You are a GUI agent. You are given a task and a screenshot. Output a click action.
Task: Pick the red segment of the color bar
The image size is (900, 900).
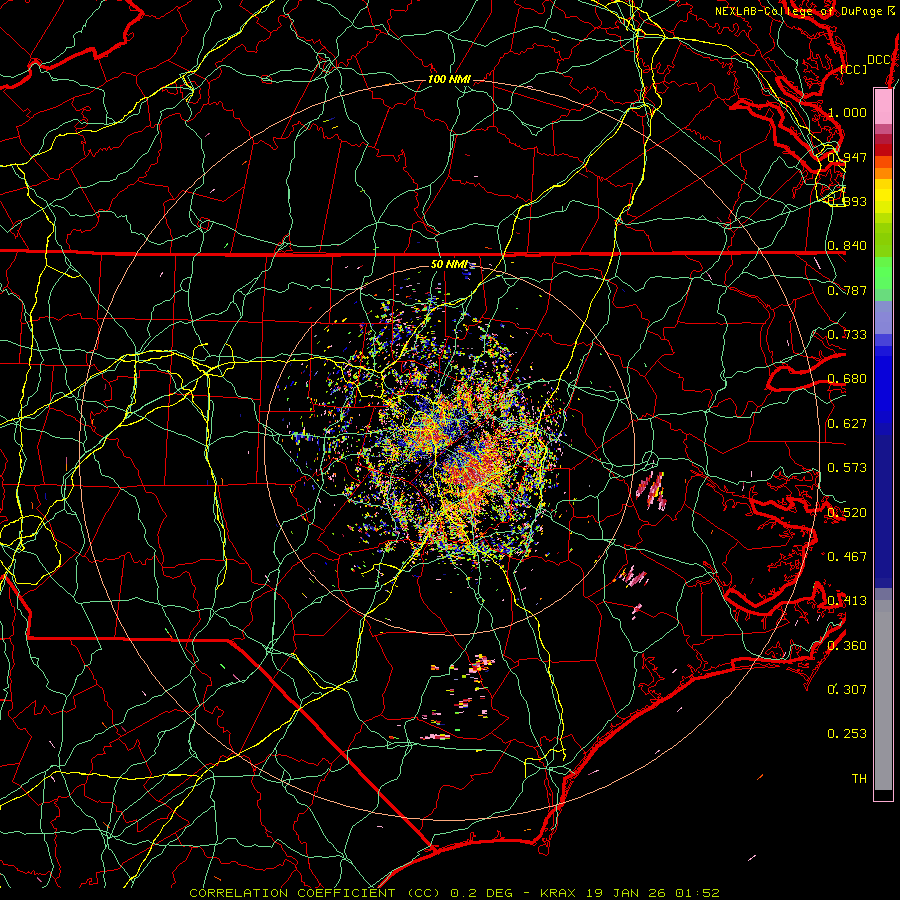[883, 150]
